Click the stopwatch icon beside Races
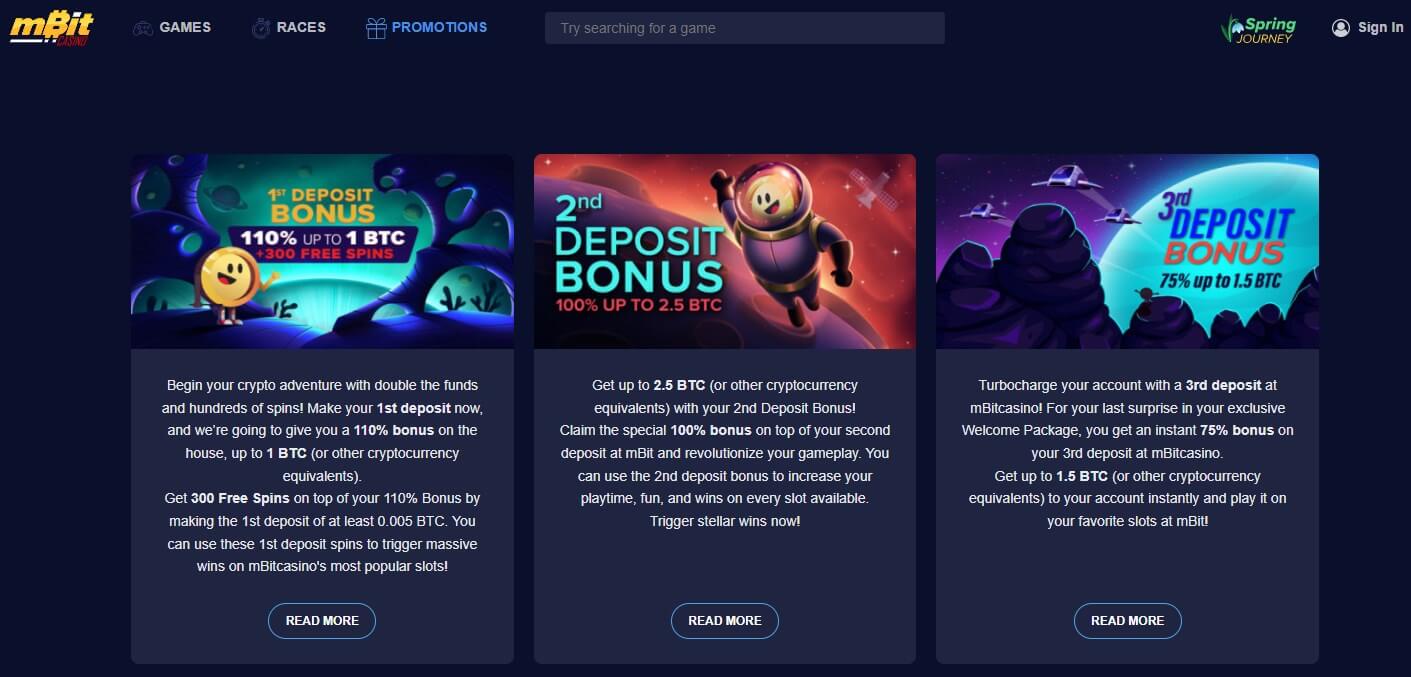Screen dimensions: 1411x677 tap(261, 28)
